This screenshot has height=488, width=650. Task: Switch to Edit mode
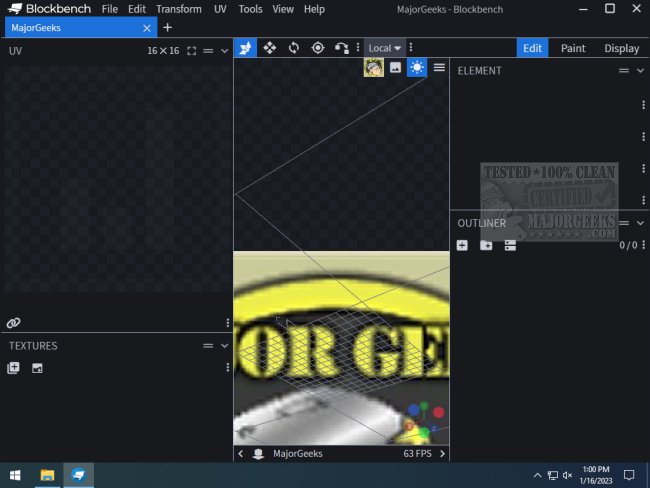click(x=532, y=48)
